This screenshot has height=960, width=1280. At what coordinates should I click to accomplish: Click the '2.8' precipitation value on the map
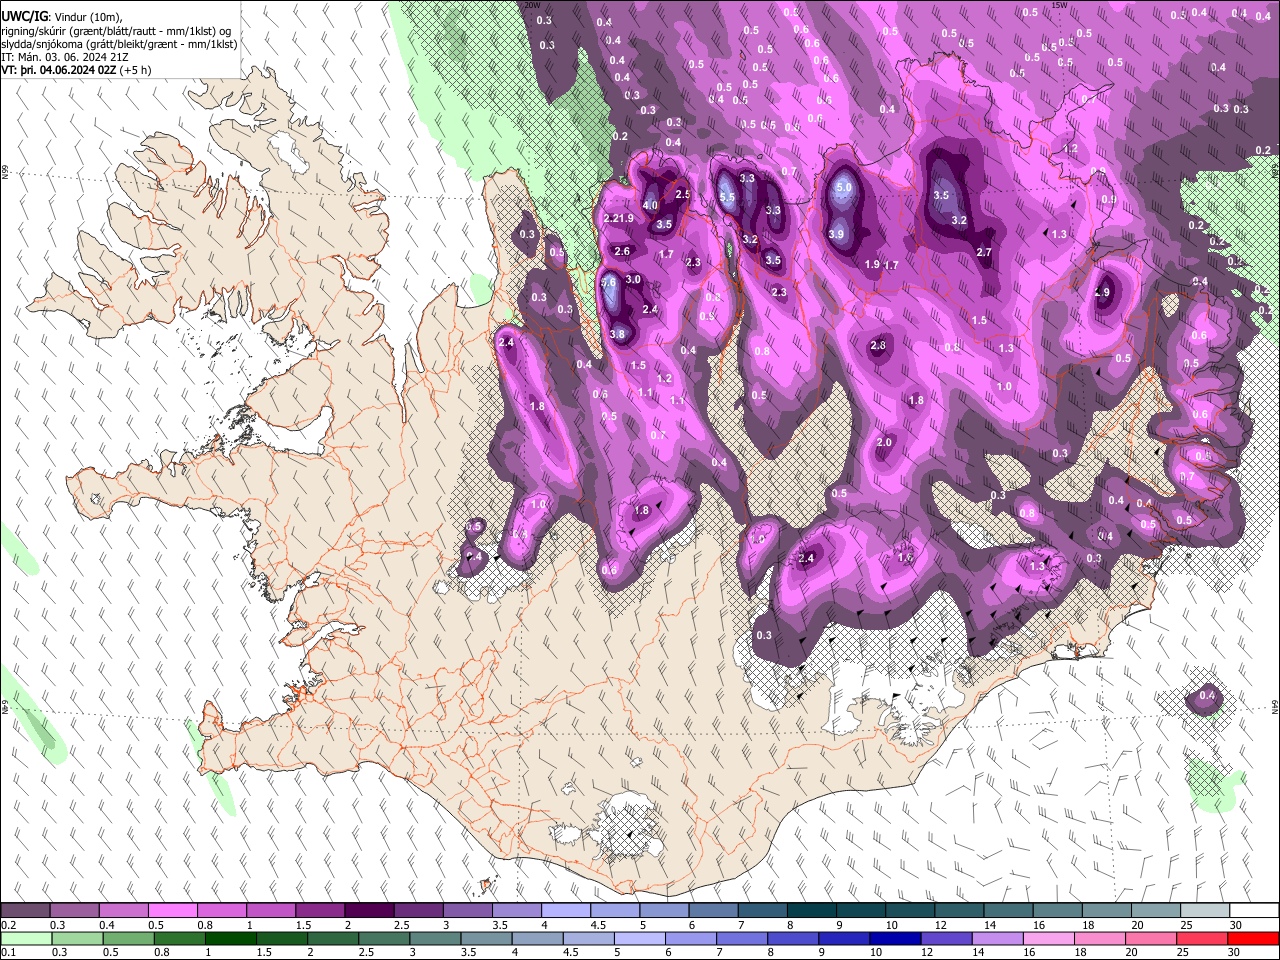pyautogui.click(x=878, y=346)
